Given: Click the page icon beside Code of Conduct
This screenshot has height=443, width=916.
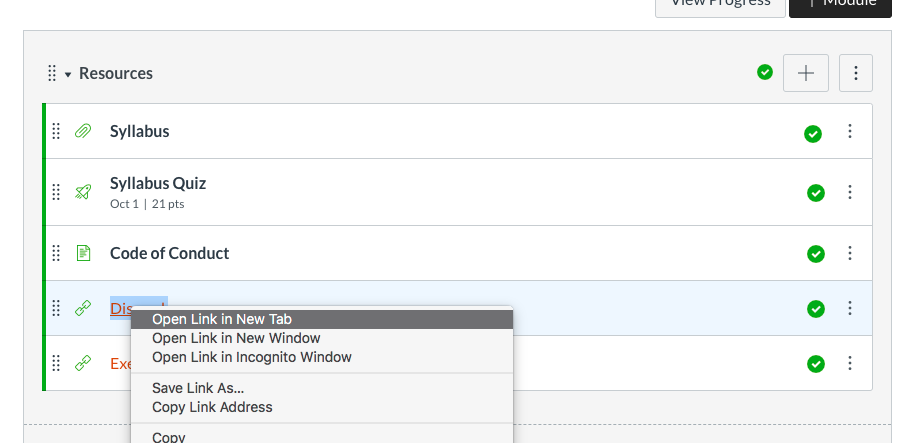Looking at the screenshot, I should [83, 253].
